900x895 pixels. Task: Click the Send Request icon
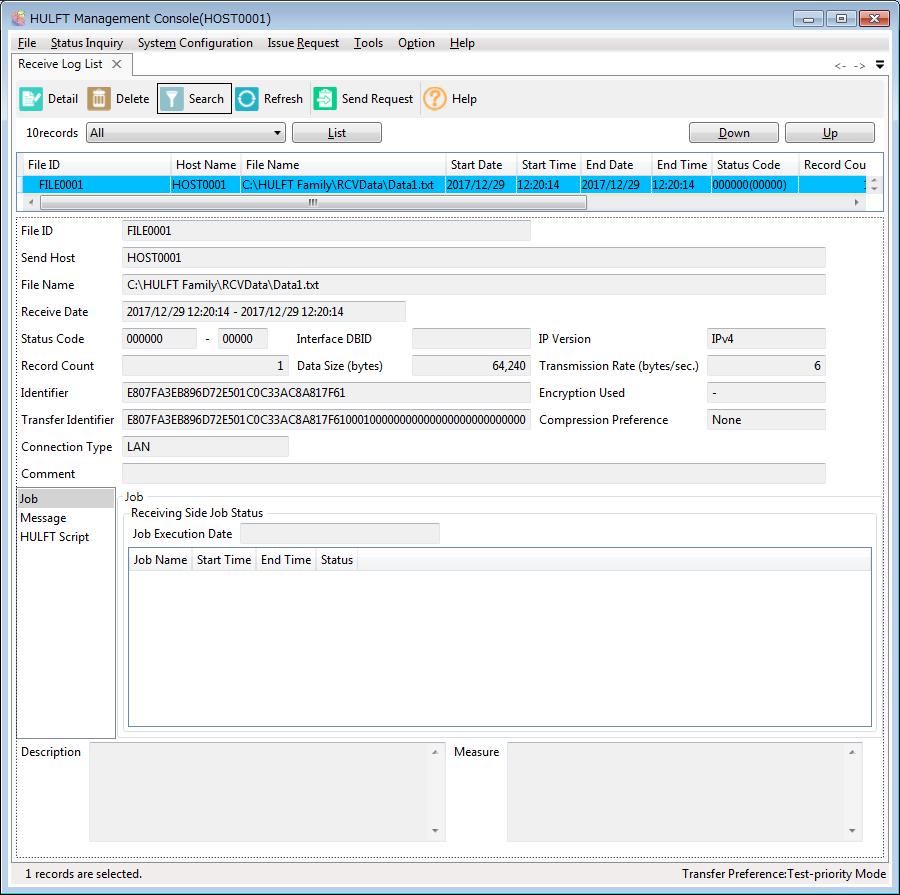click(325, 99)
